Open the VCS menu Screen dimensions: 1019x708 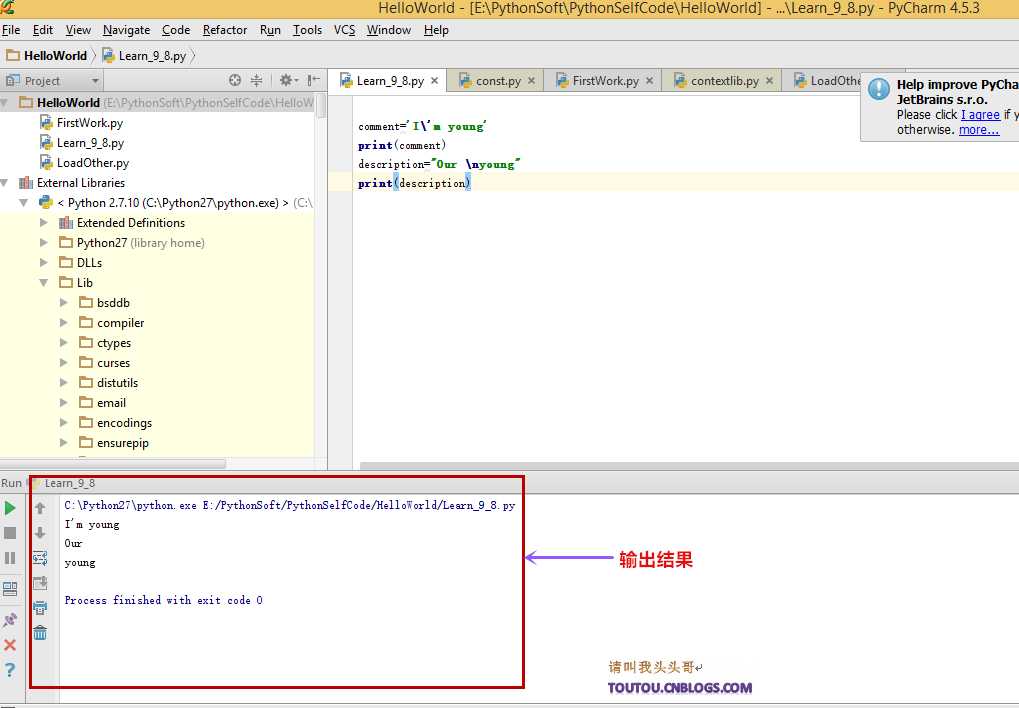point(344,30)
